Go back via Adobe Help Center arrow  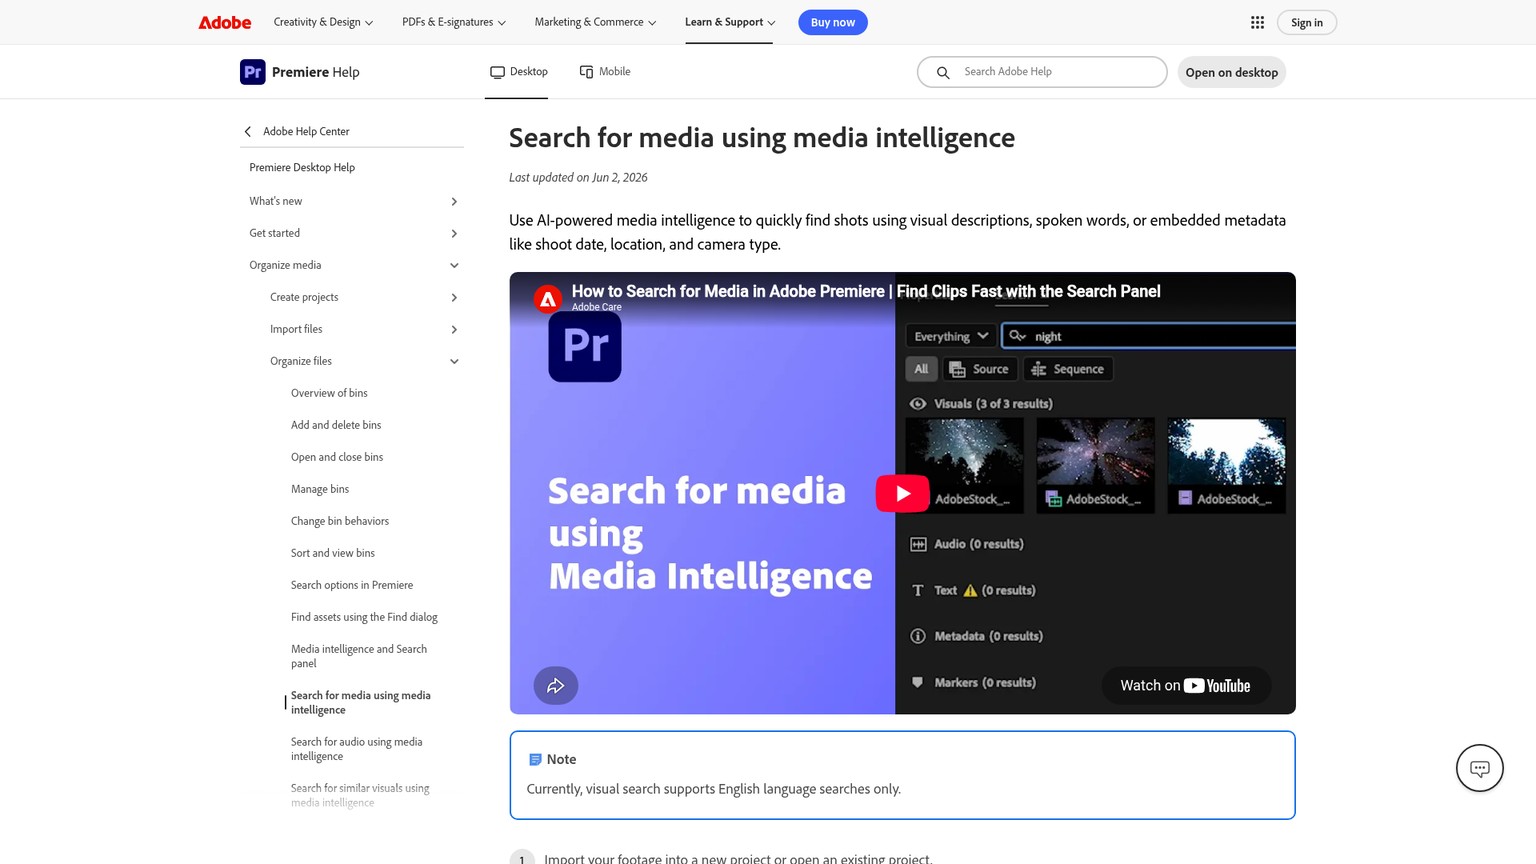[x=248, y=131]
